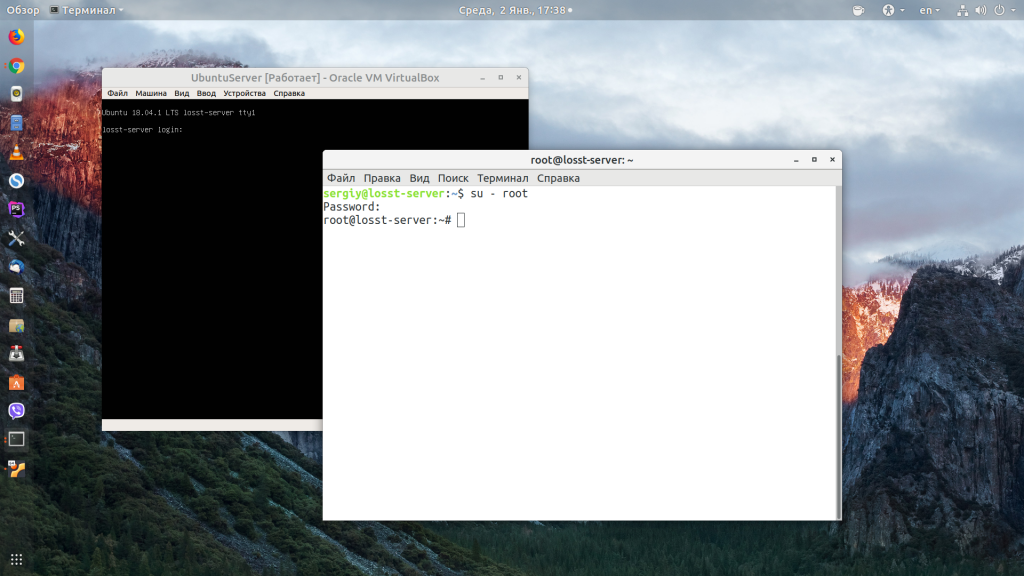Open PhpStorm from the dock
The image size is (1024, 576).
pyautogui.click(x=16, y=209)
